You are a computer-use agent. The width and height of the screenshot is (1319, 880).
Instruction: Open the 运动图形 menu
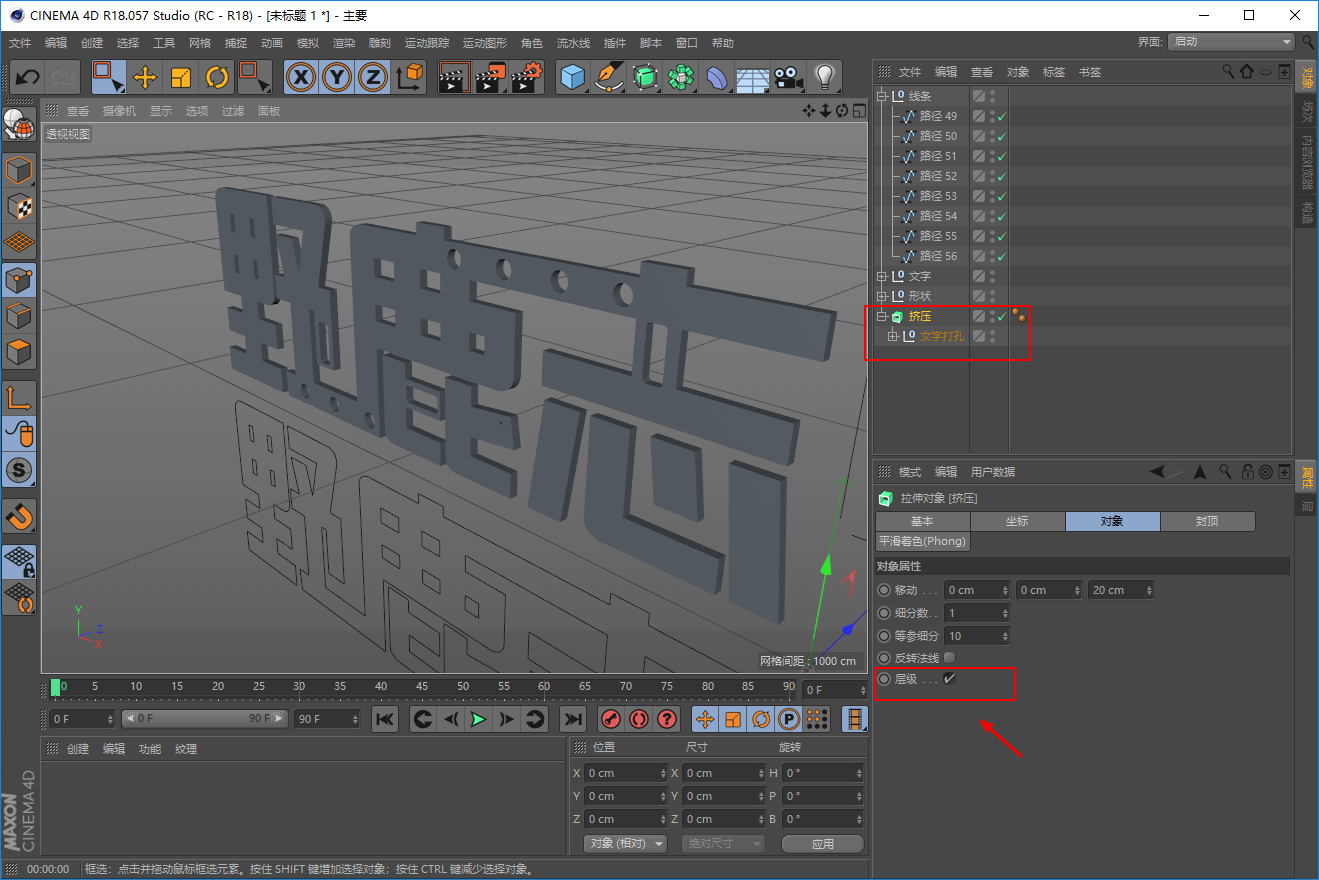(x=485, y=43)
